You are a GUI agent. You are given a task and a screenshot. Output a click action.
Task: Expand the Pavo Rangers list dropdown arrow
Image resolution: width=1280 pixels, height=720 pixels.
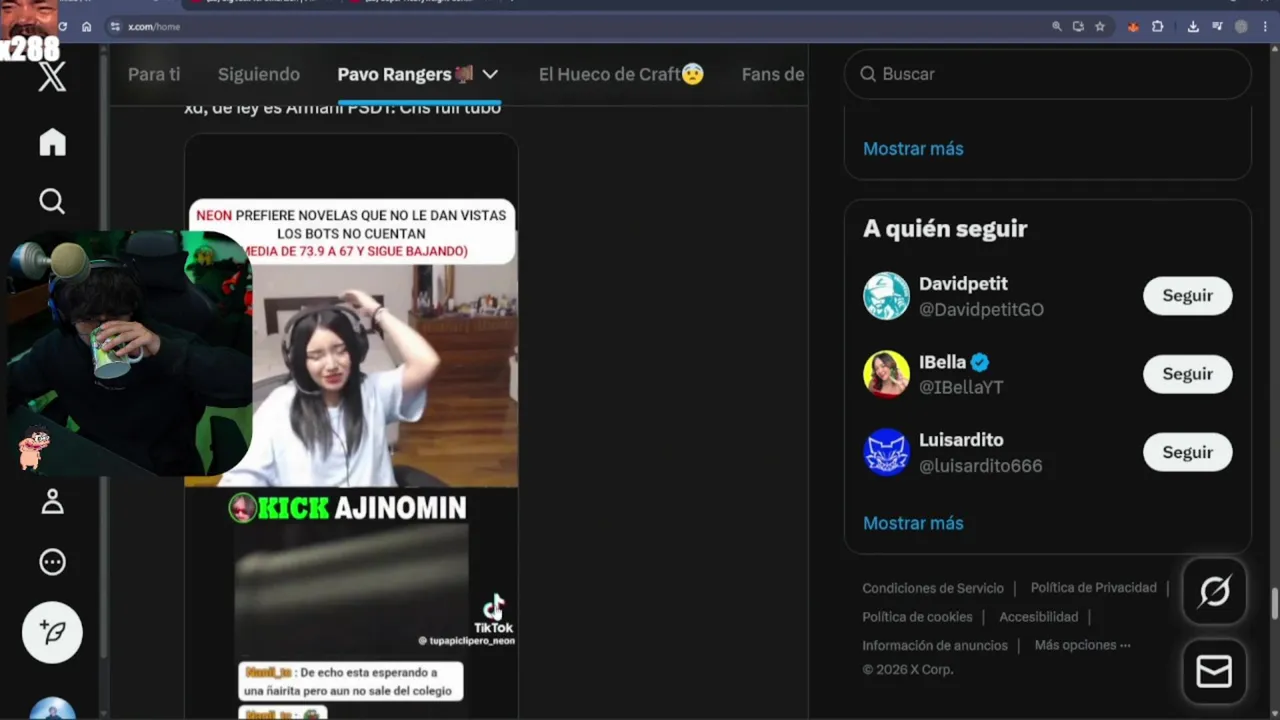click(x=490, y=74)
